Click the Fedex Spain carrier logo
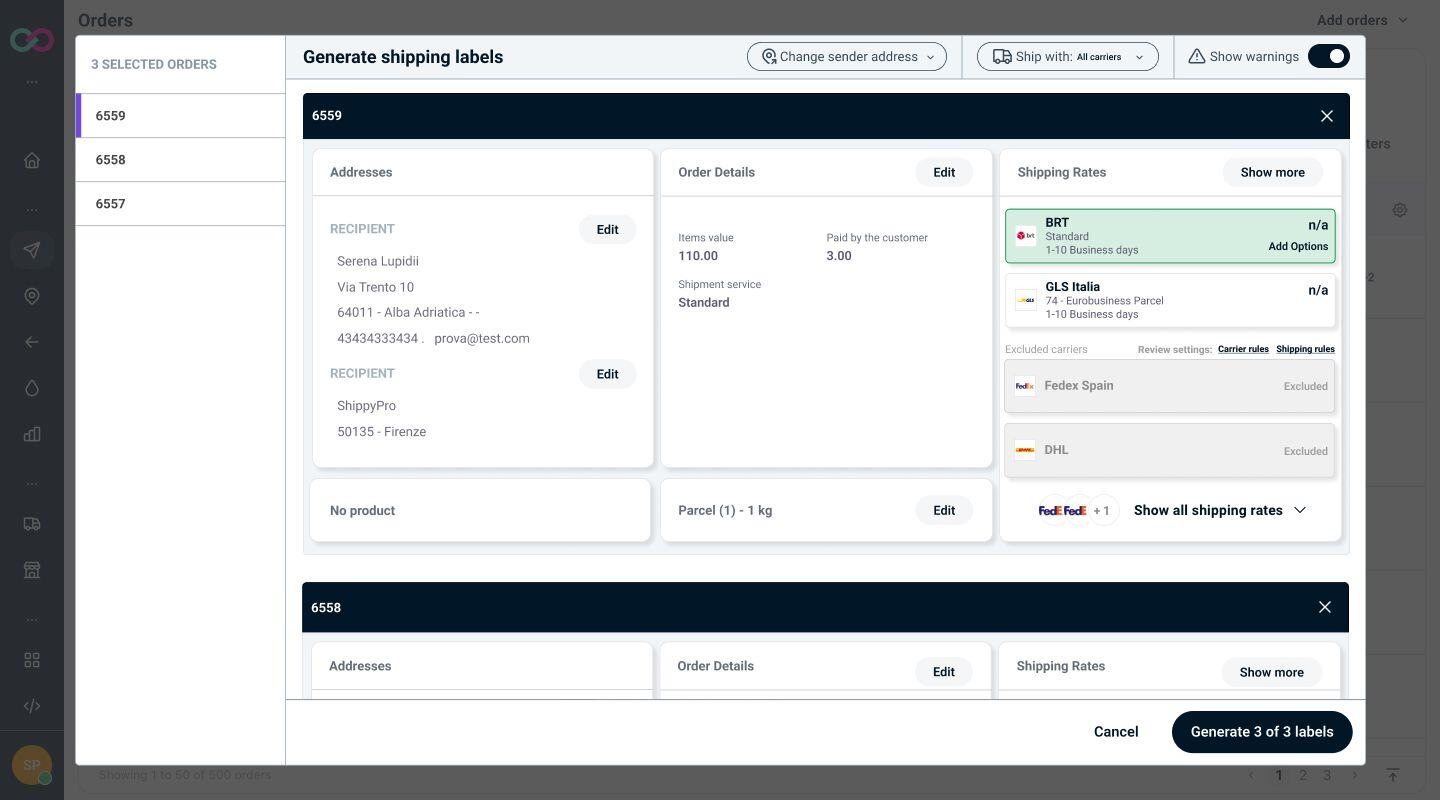This screenshot has width=1440, height=800. point(1025,386)
